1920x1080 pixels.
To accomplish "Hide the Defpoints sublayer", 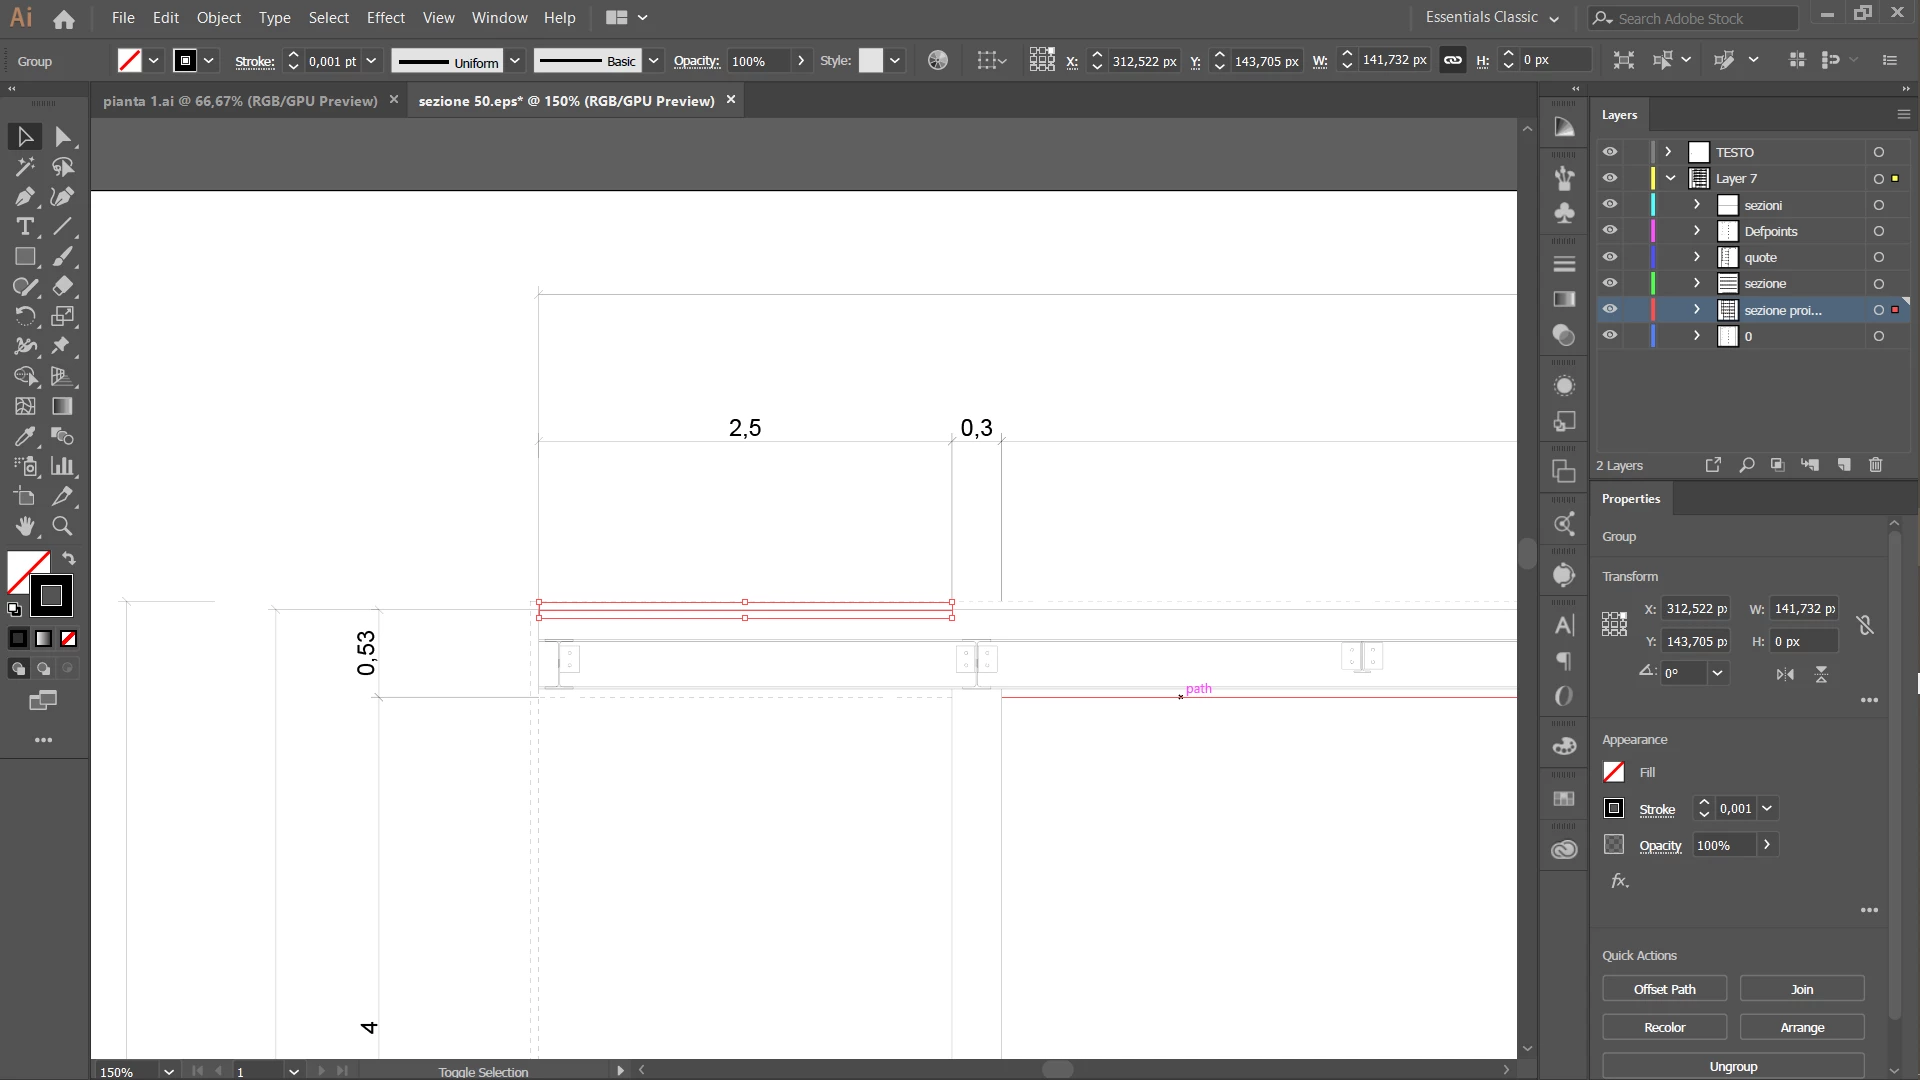I will tap(1609, 231).
